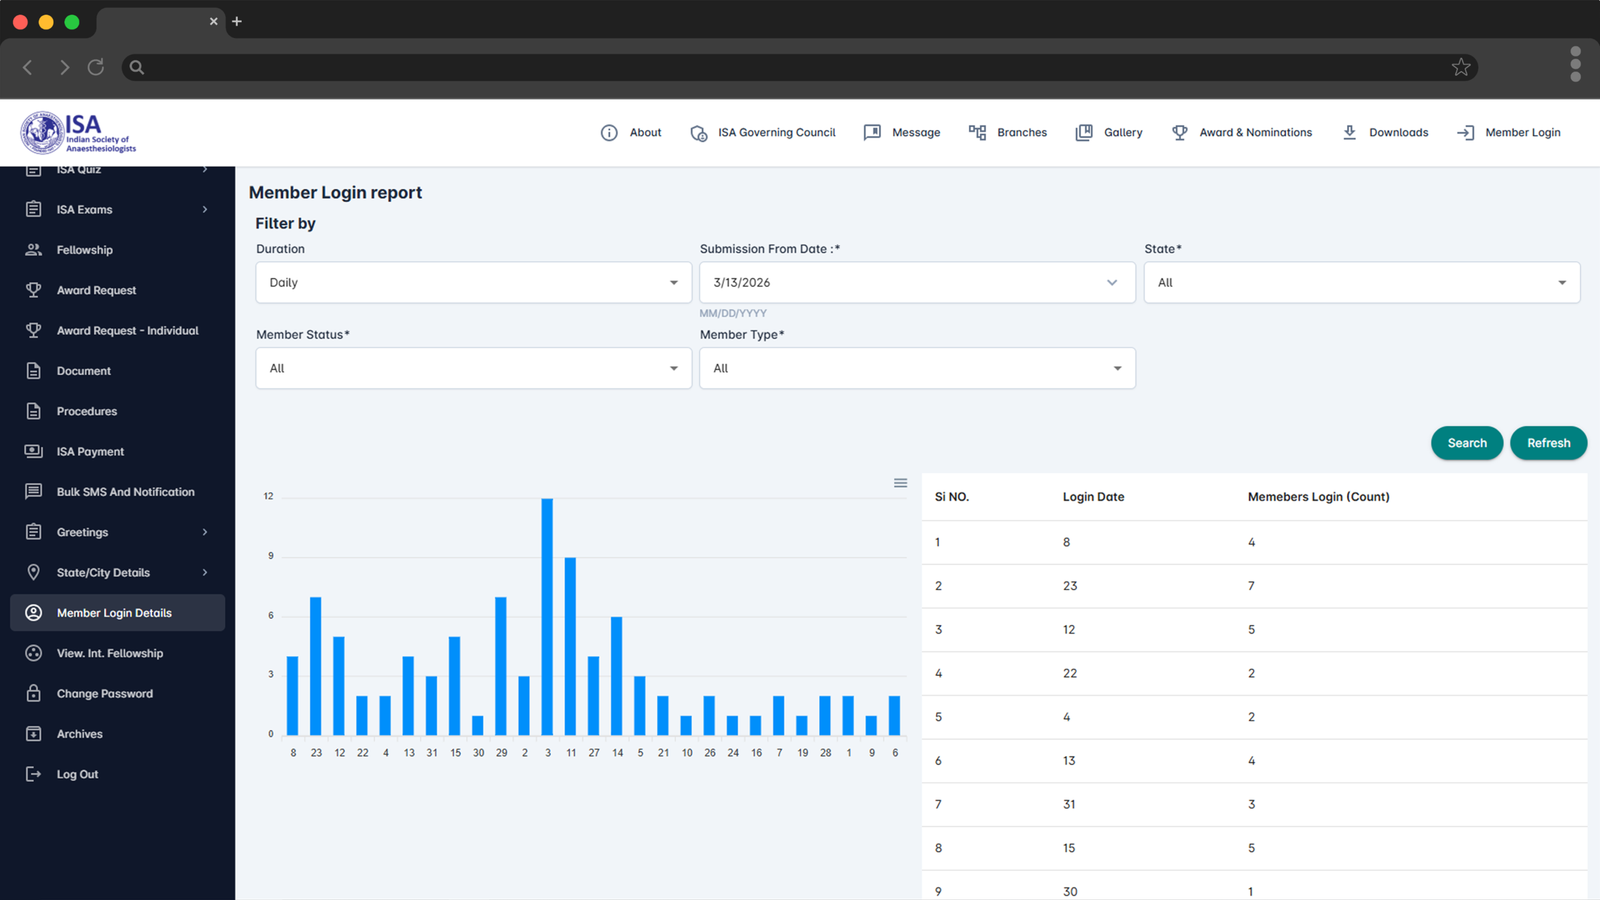Viewport: 1600px width, 900px height.
Task: Click the Change Password lock icon
Action: pyautogui.click(x=33, y=693)
